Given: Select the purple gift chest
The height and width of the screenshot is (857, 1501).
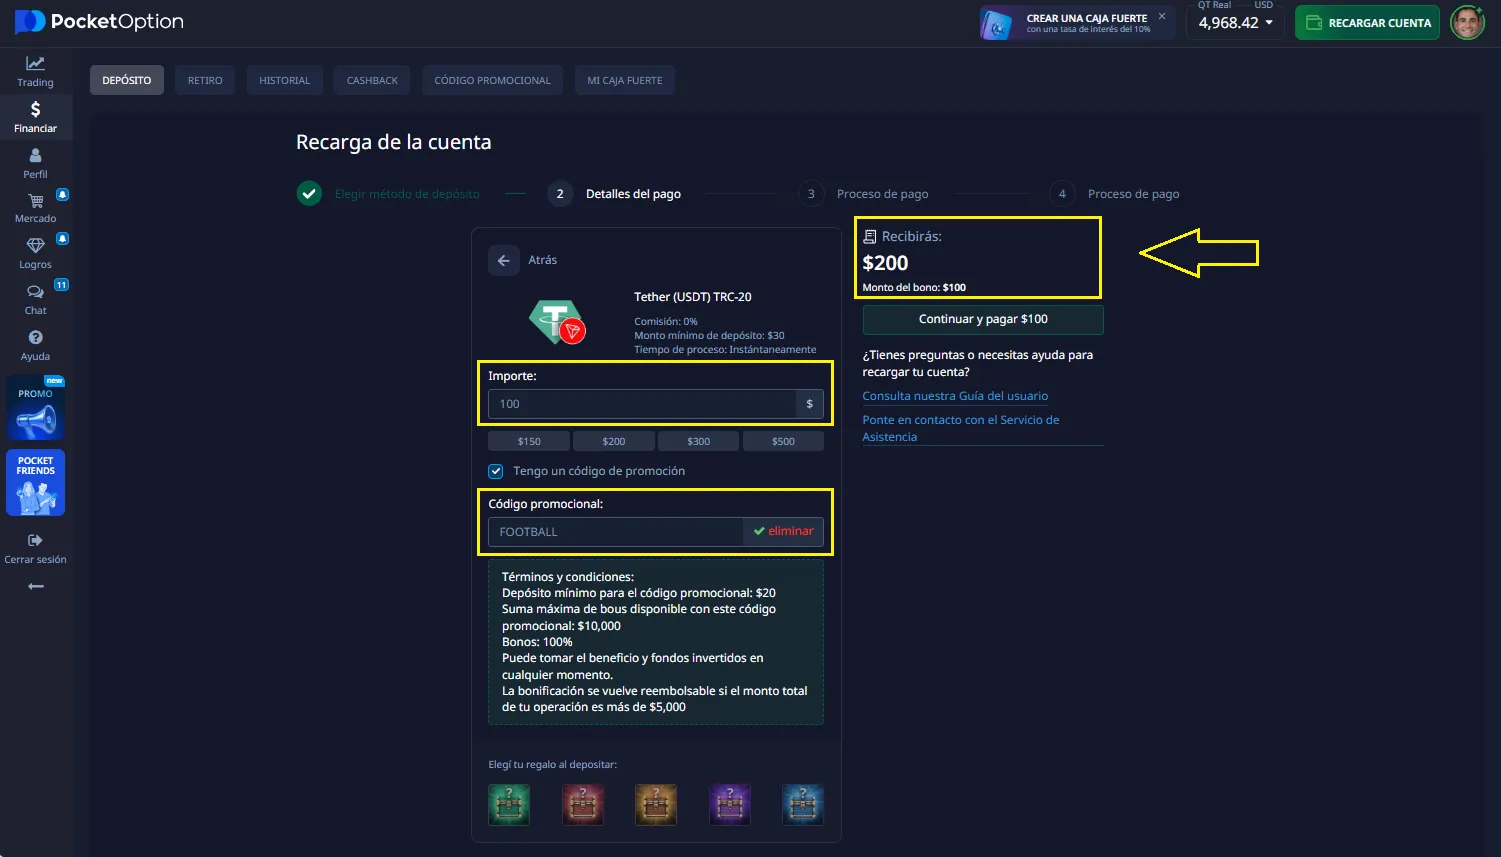Looking at the screenshot, I should (730, 804).
